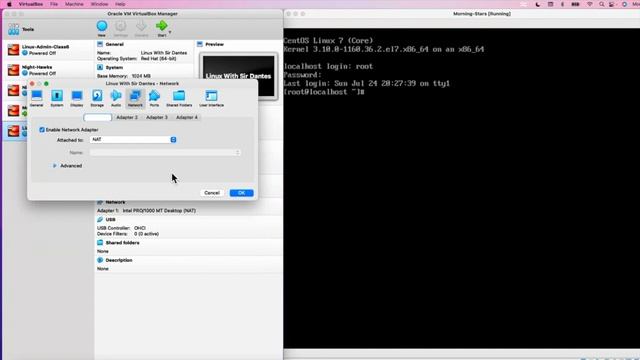Click the Morning-Stars [Running] window title bar

pos(462,14)
